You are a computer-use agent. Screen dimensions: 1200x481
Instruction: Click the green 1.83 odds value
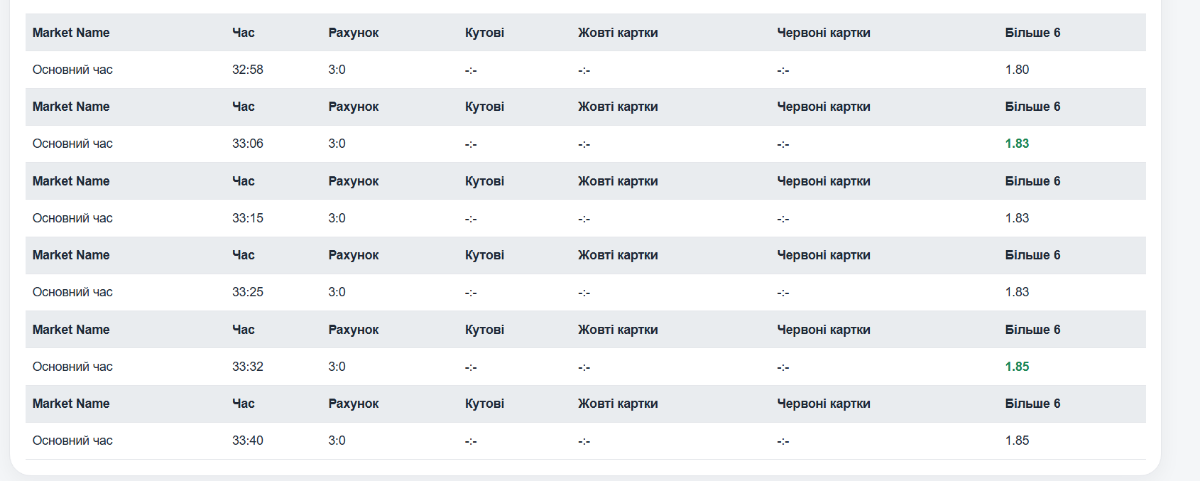point(1017,144)
